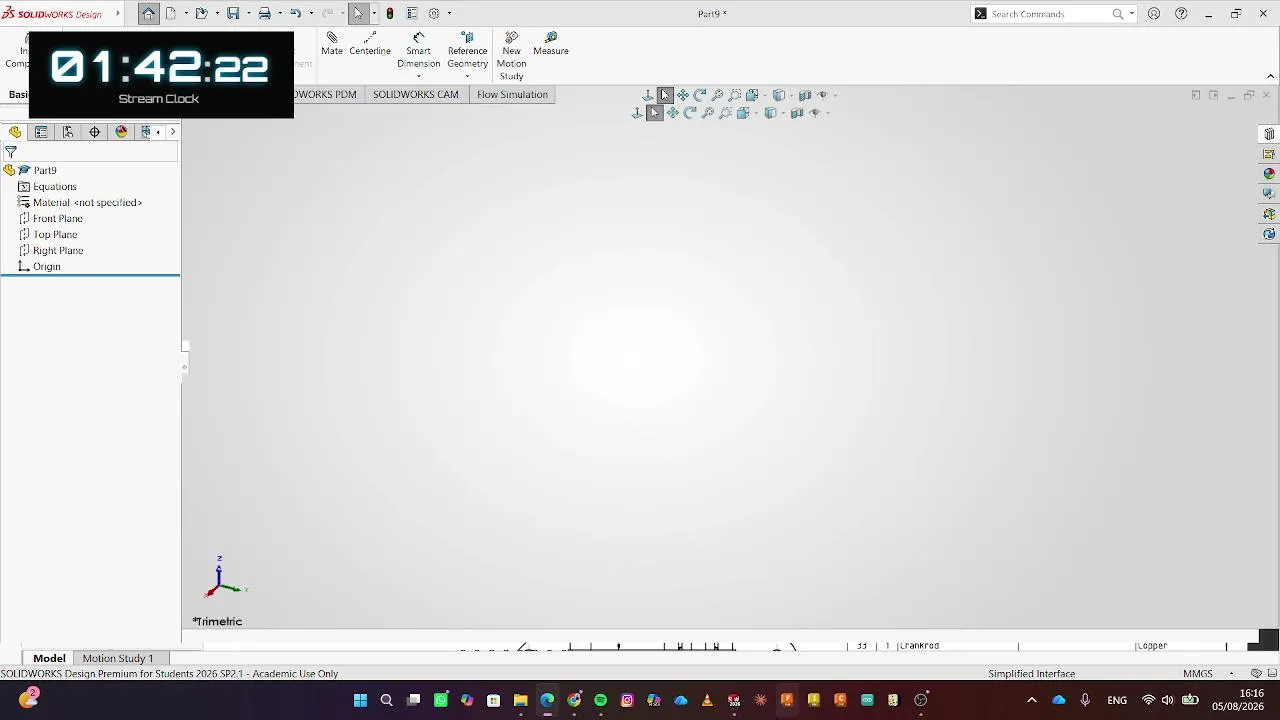This screenshot has width=1280, height=720.
Task: Save the part with the Save icon
Action: click(x=233, y=13)
